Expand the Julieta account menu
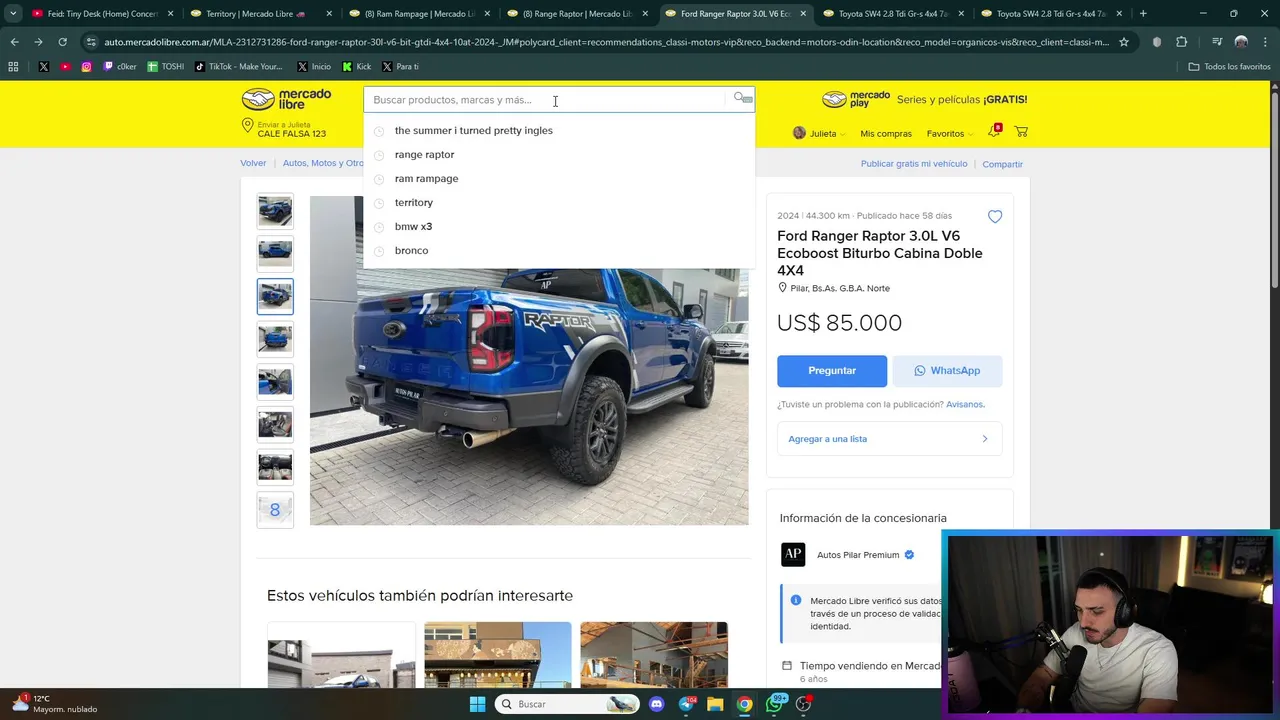Viewport: 1280px width, 720px height. 819,133
